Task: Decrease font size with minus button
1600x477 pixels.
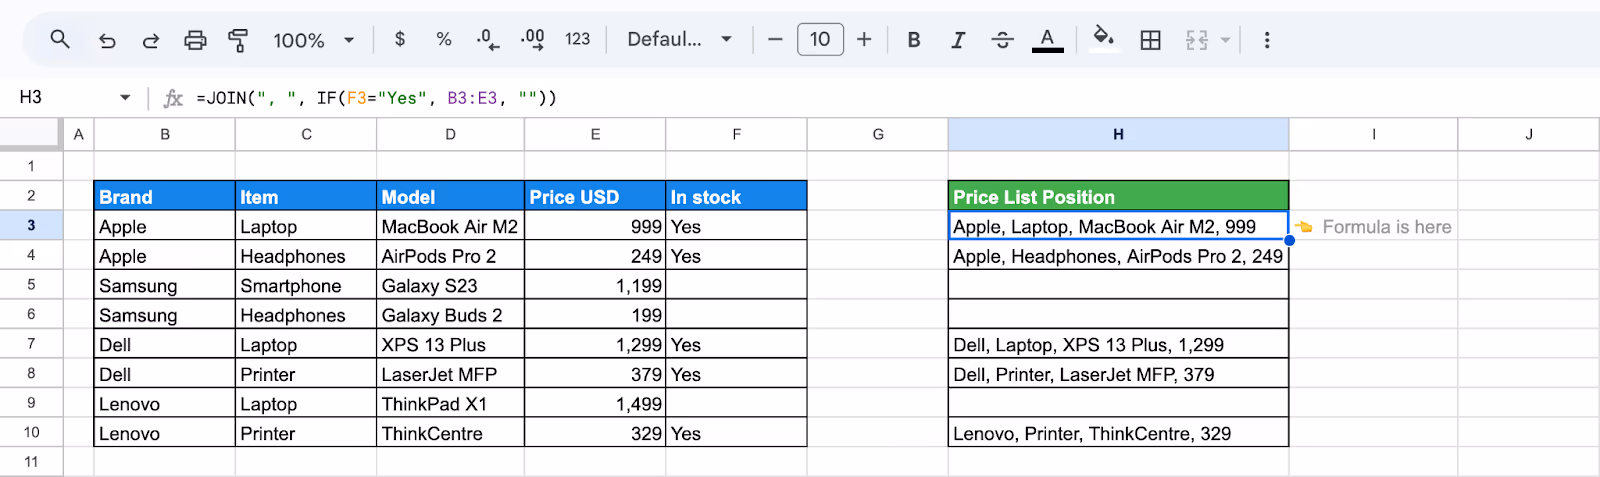Action: point(775,39)
